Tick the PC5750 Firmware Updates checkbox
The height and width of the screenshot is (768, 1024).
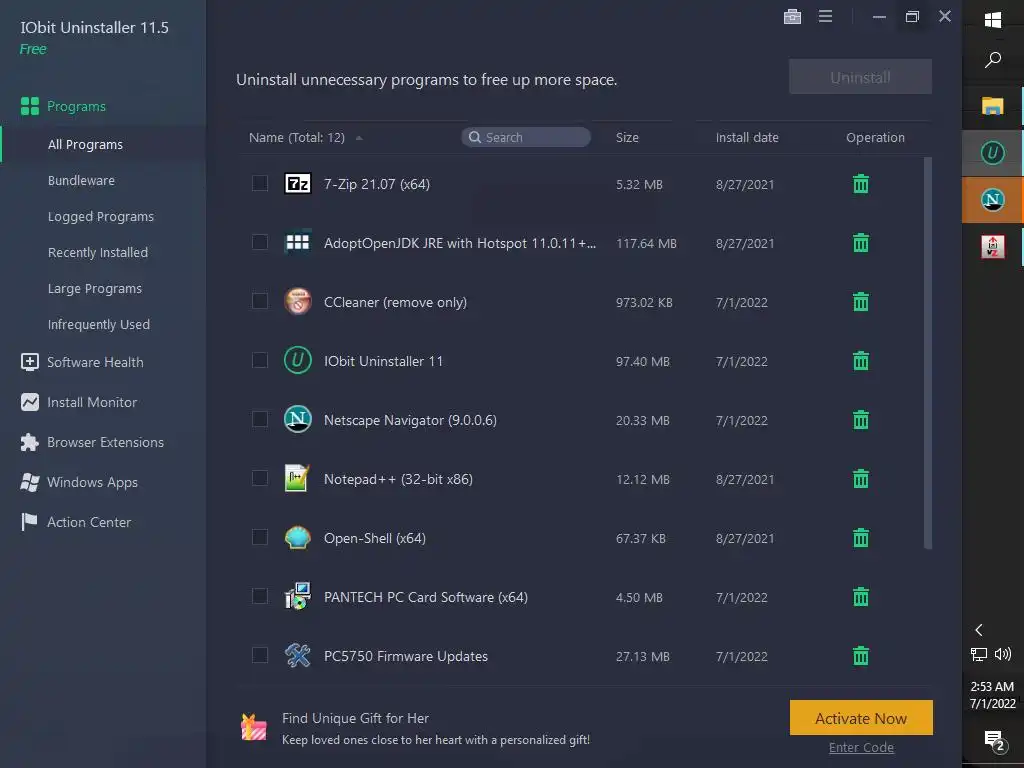pos(260,655)
